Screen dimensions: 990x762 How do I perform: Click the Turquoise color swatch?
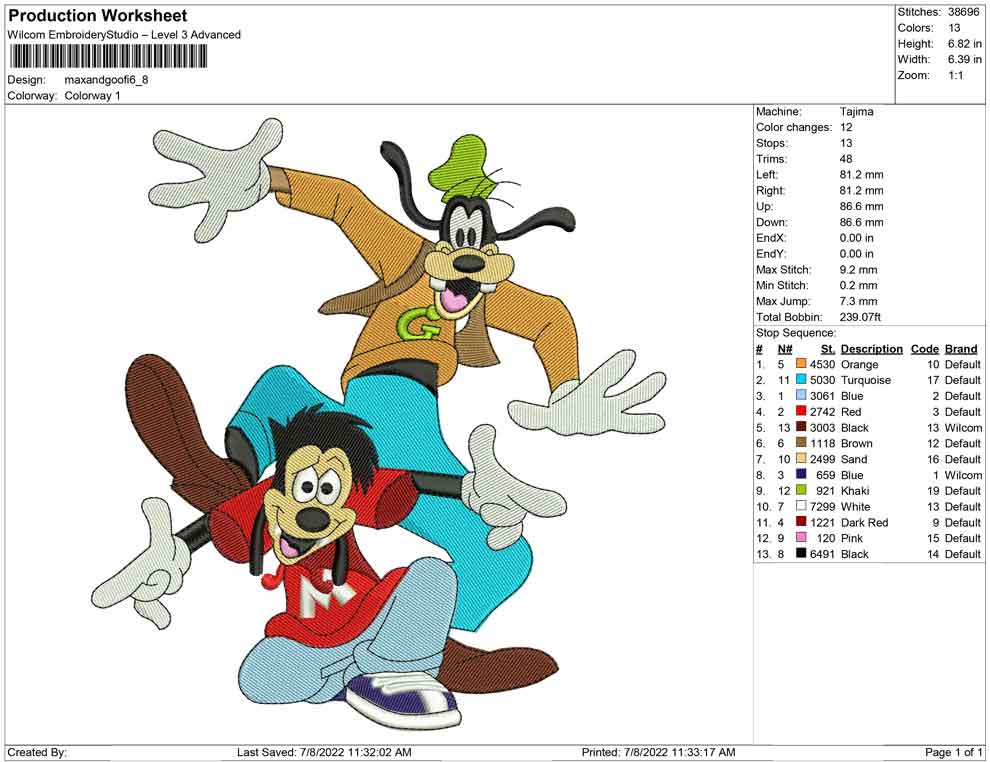(801, 379)
